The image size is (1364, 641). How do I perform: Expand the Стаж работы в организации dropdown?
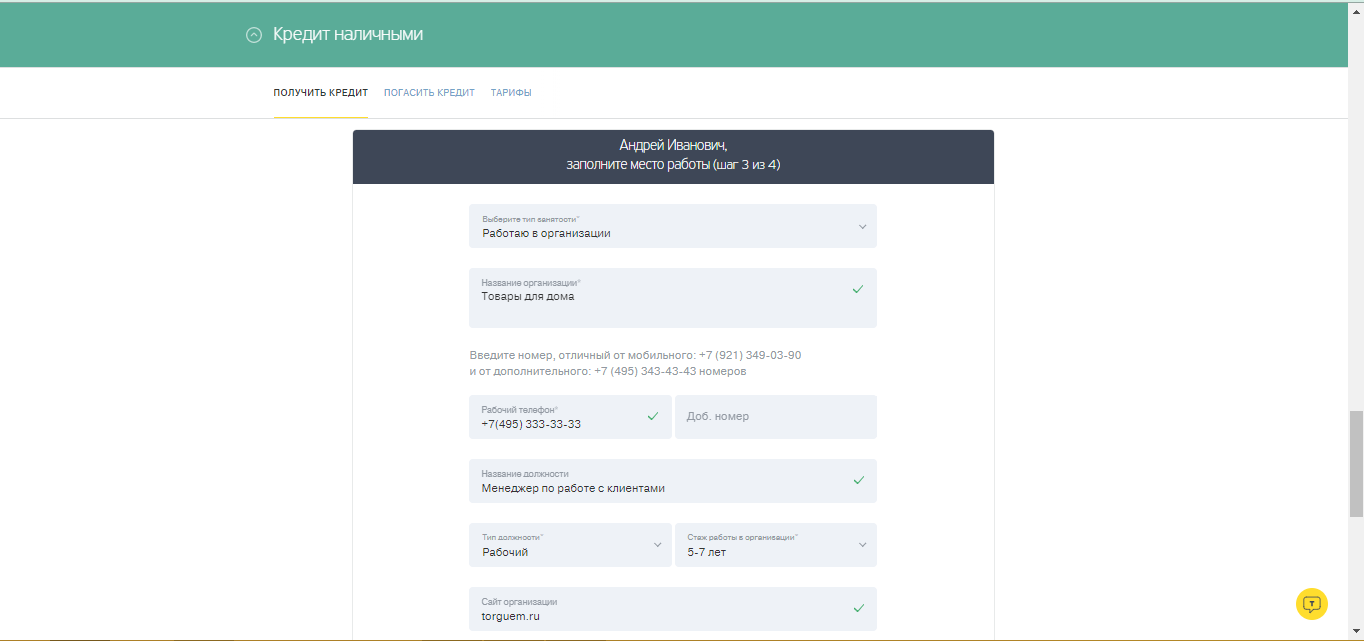pos(862,545)
